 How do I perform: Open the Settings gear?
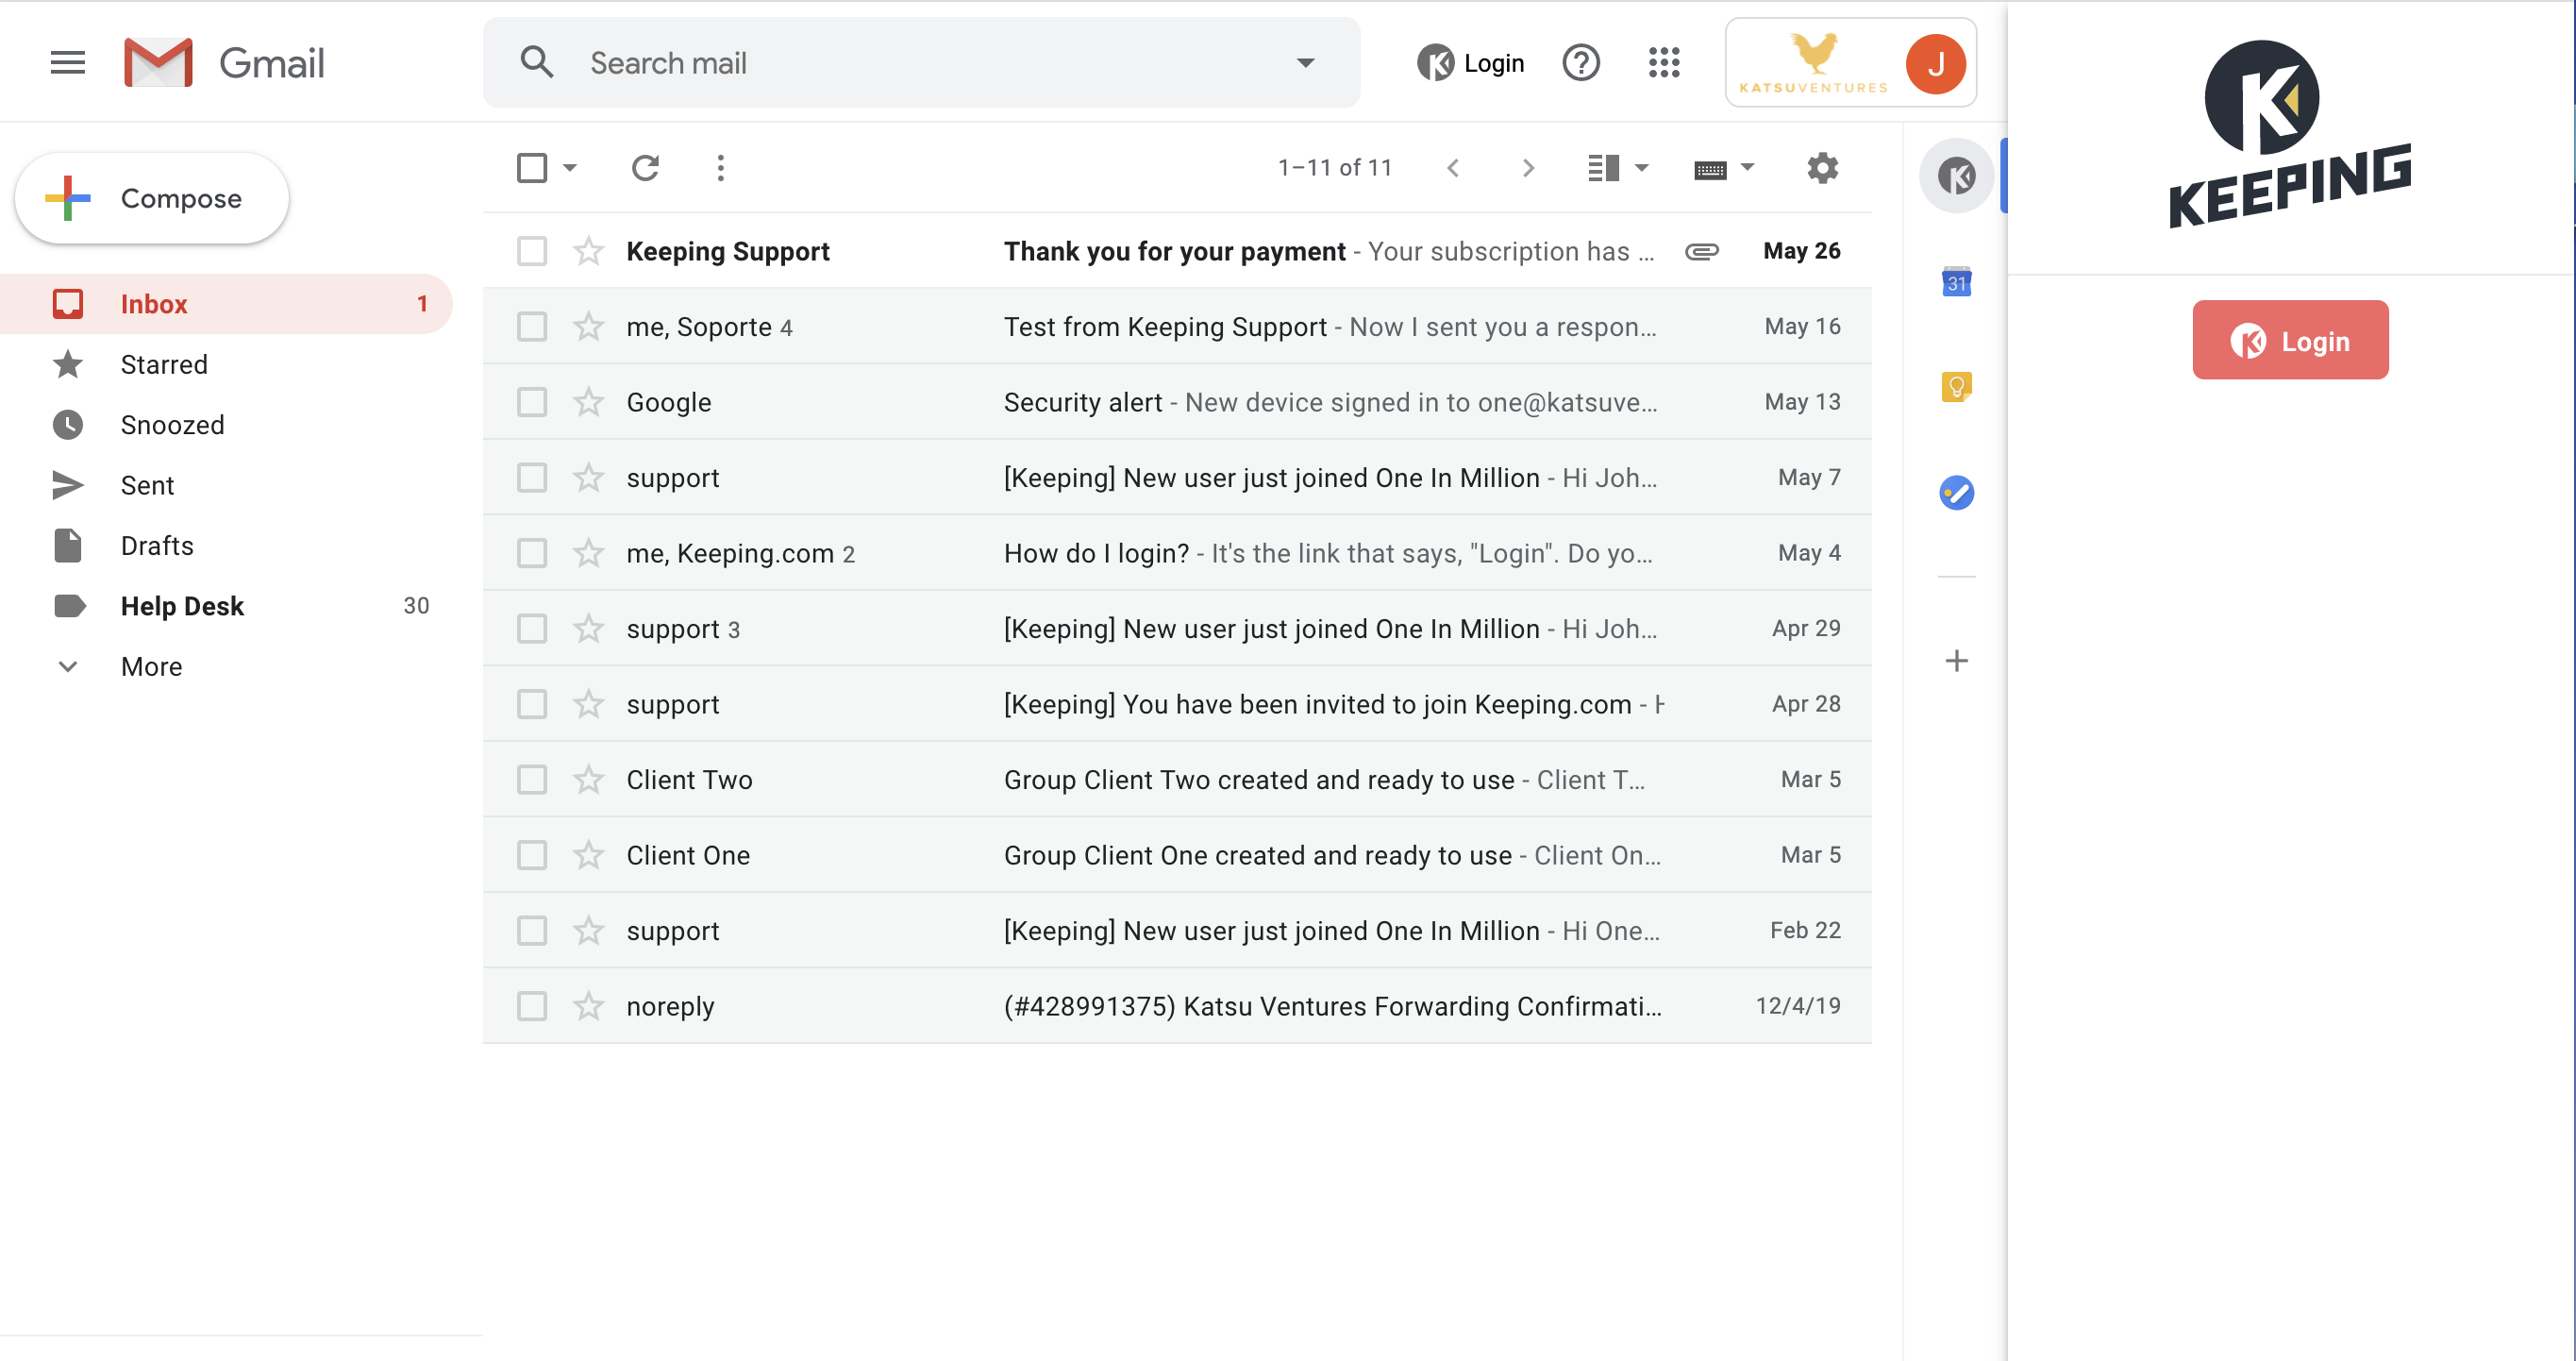1822,168
